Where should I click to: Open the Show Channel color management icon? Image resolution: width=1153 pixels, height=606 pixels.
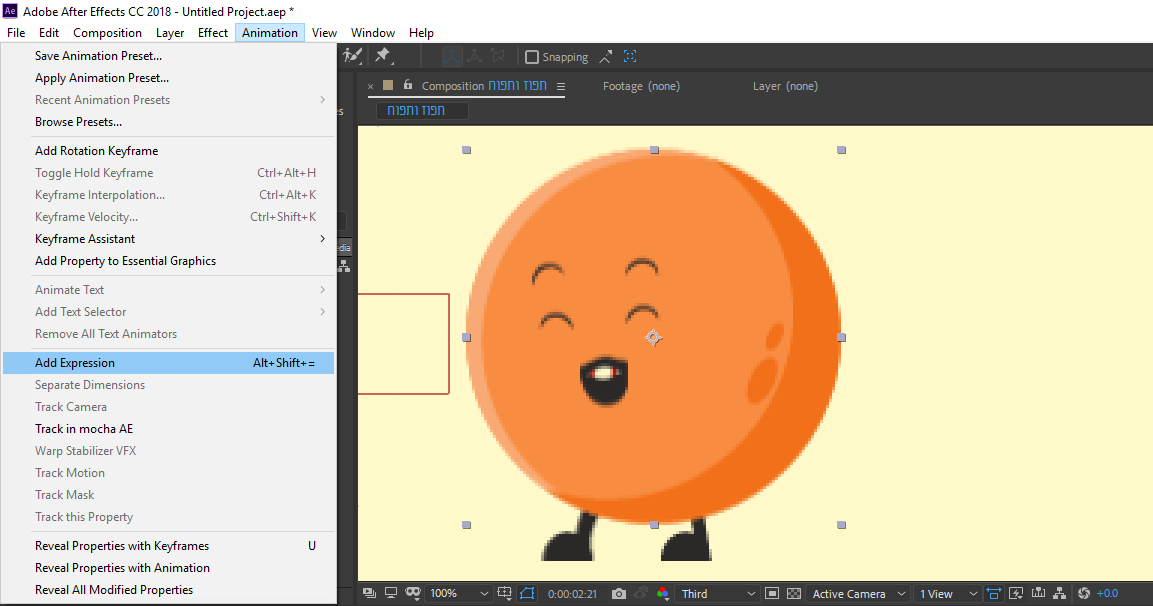(663, 594)
